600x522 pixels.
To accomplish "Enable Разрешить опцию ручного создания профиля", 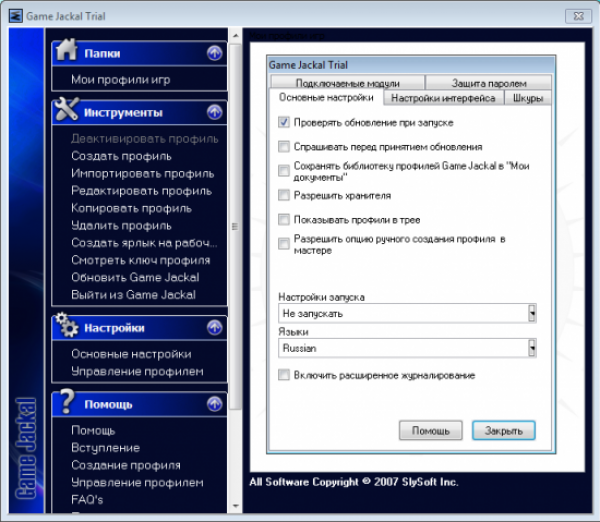I will click(284, 244).
